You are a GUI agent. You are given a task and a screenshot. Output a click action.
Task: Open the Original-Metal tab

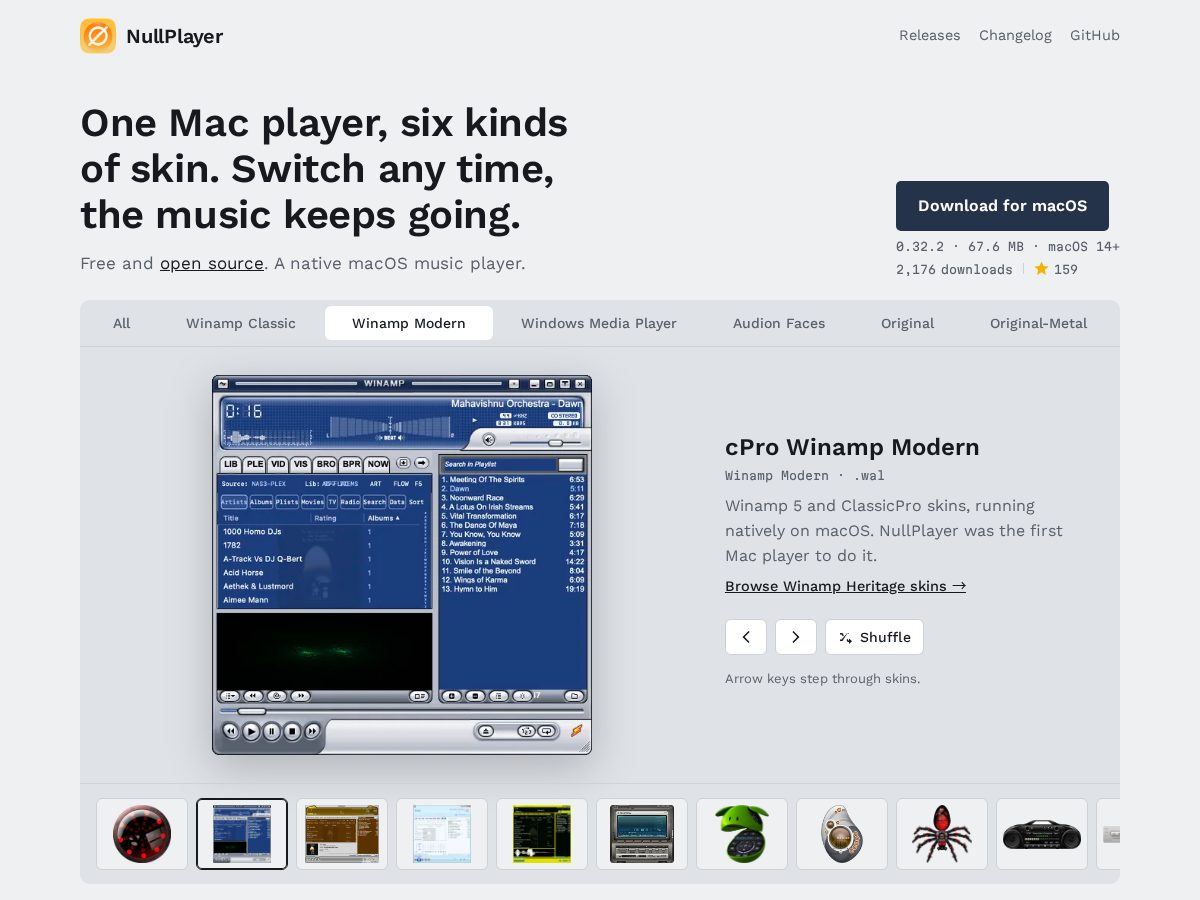(x=1039, y=323)
